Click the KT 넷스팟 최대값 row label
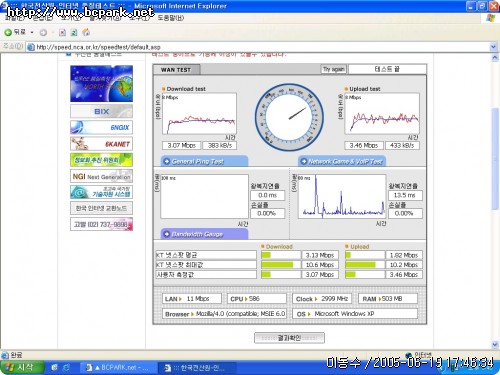 pyautogui.click(x=206, y=265)
